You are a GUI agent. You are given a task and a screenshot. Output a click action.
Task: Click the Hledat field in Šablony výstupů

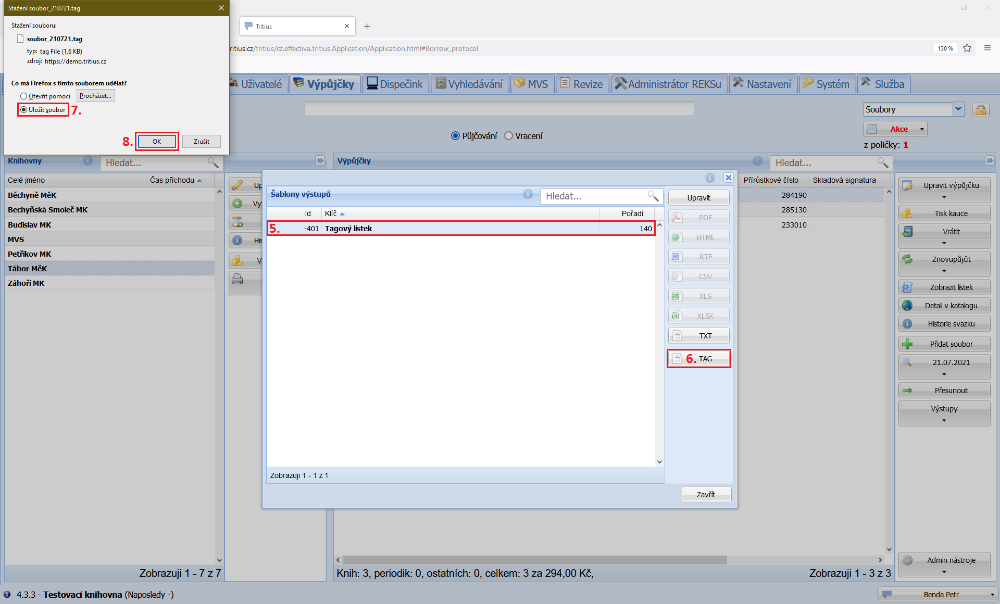pos(594,196)
